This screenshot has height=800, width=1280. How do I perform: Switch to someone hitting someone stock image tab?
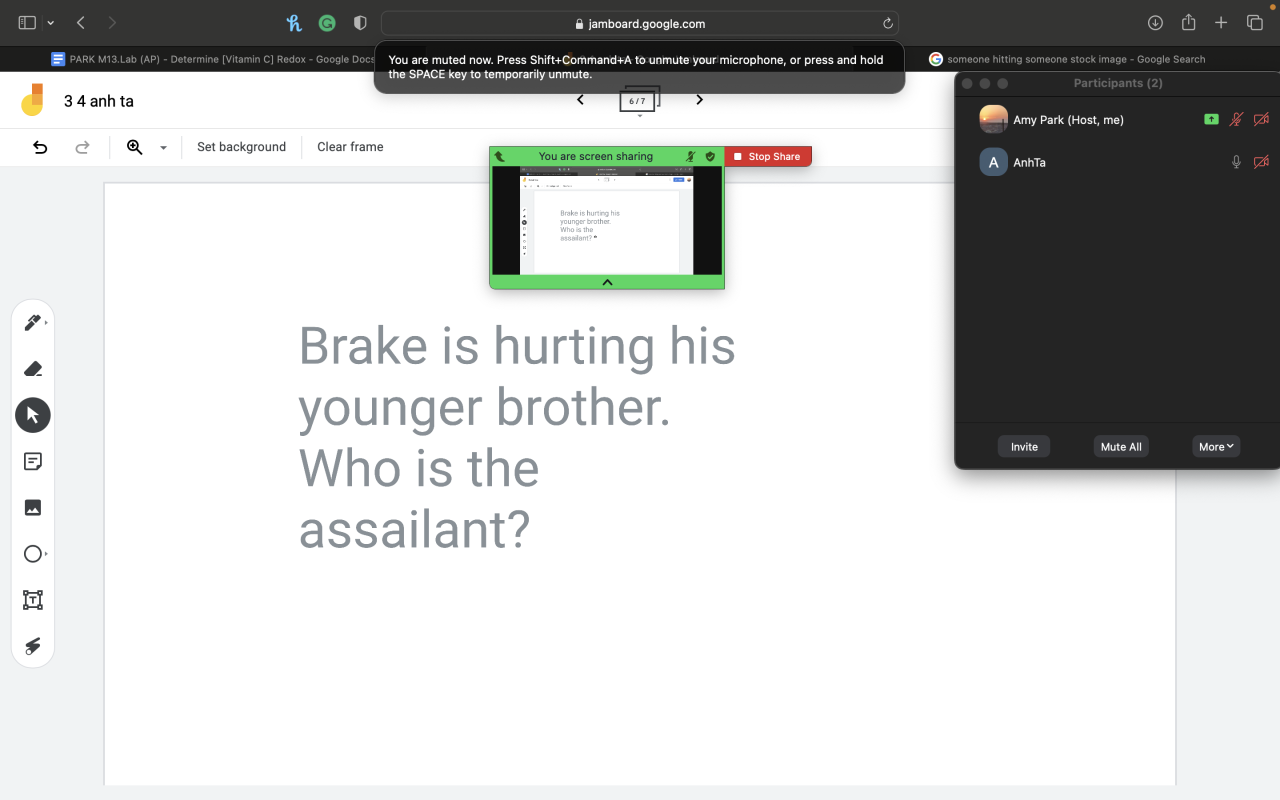pyautogui.click(x=1067, y=59)
